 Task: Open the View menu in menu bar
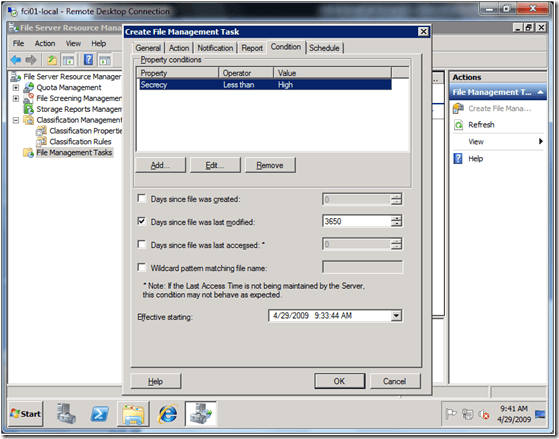click(73, 44)
